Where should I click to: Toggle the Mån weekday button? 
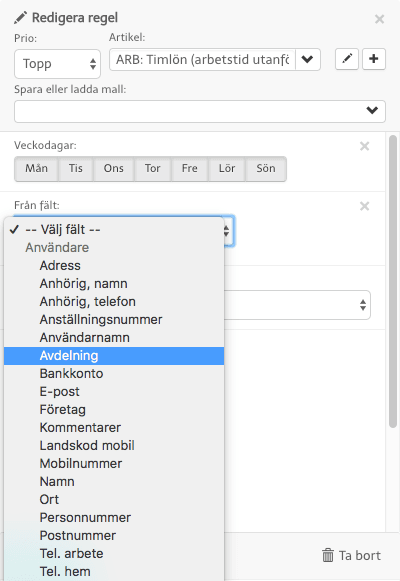pos(36,169)
